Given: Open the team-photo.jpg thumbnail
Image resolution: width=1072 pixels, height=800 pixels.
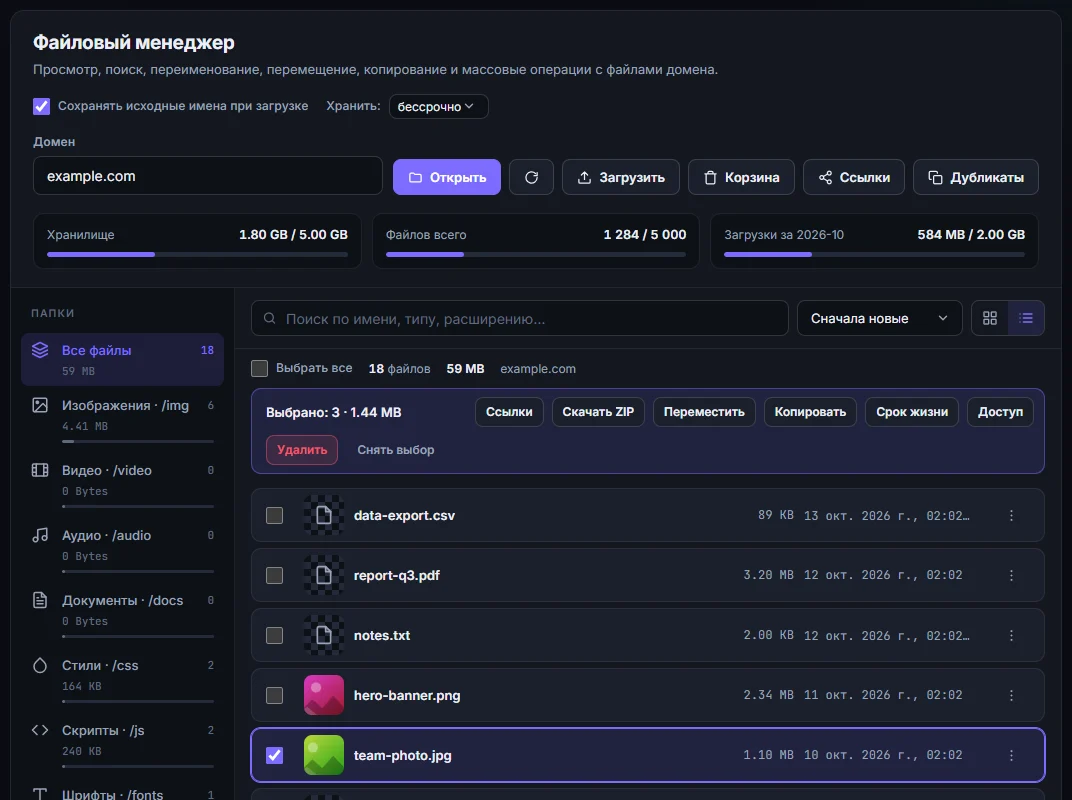Looking at the screenshot, I should tap(324, 756).
